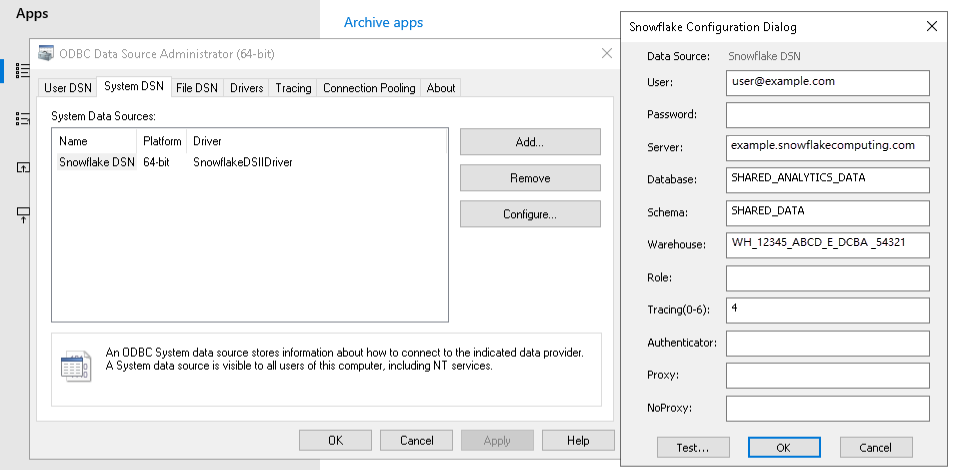This screenshot has width=955, height=470.
Task: Click the Help button
Action: tap(578, 440)
